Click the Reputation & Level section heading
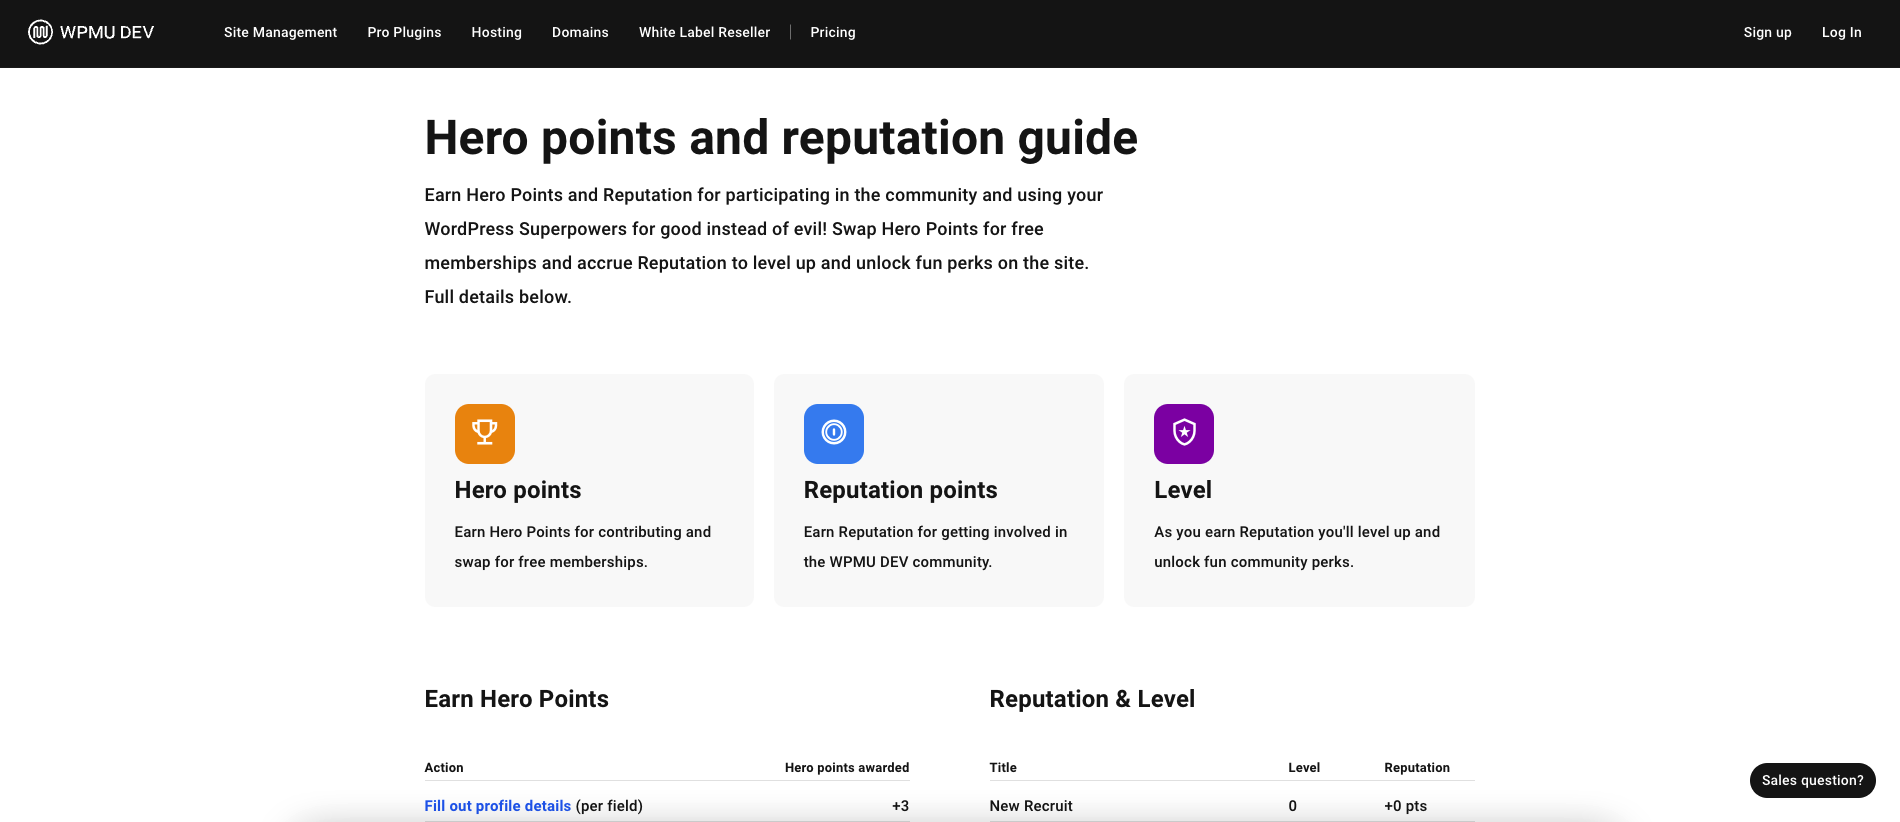1900x822 pixels. 1092,699
